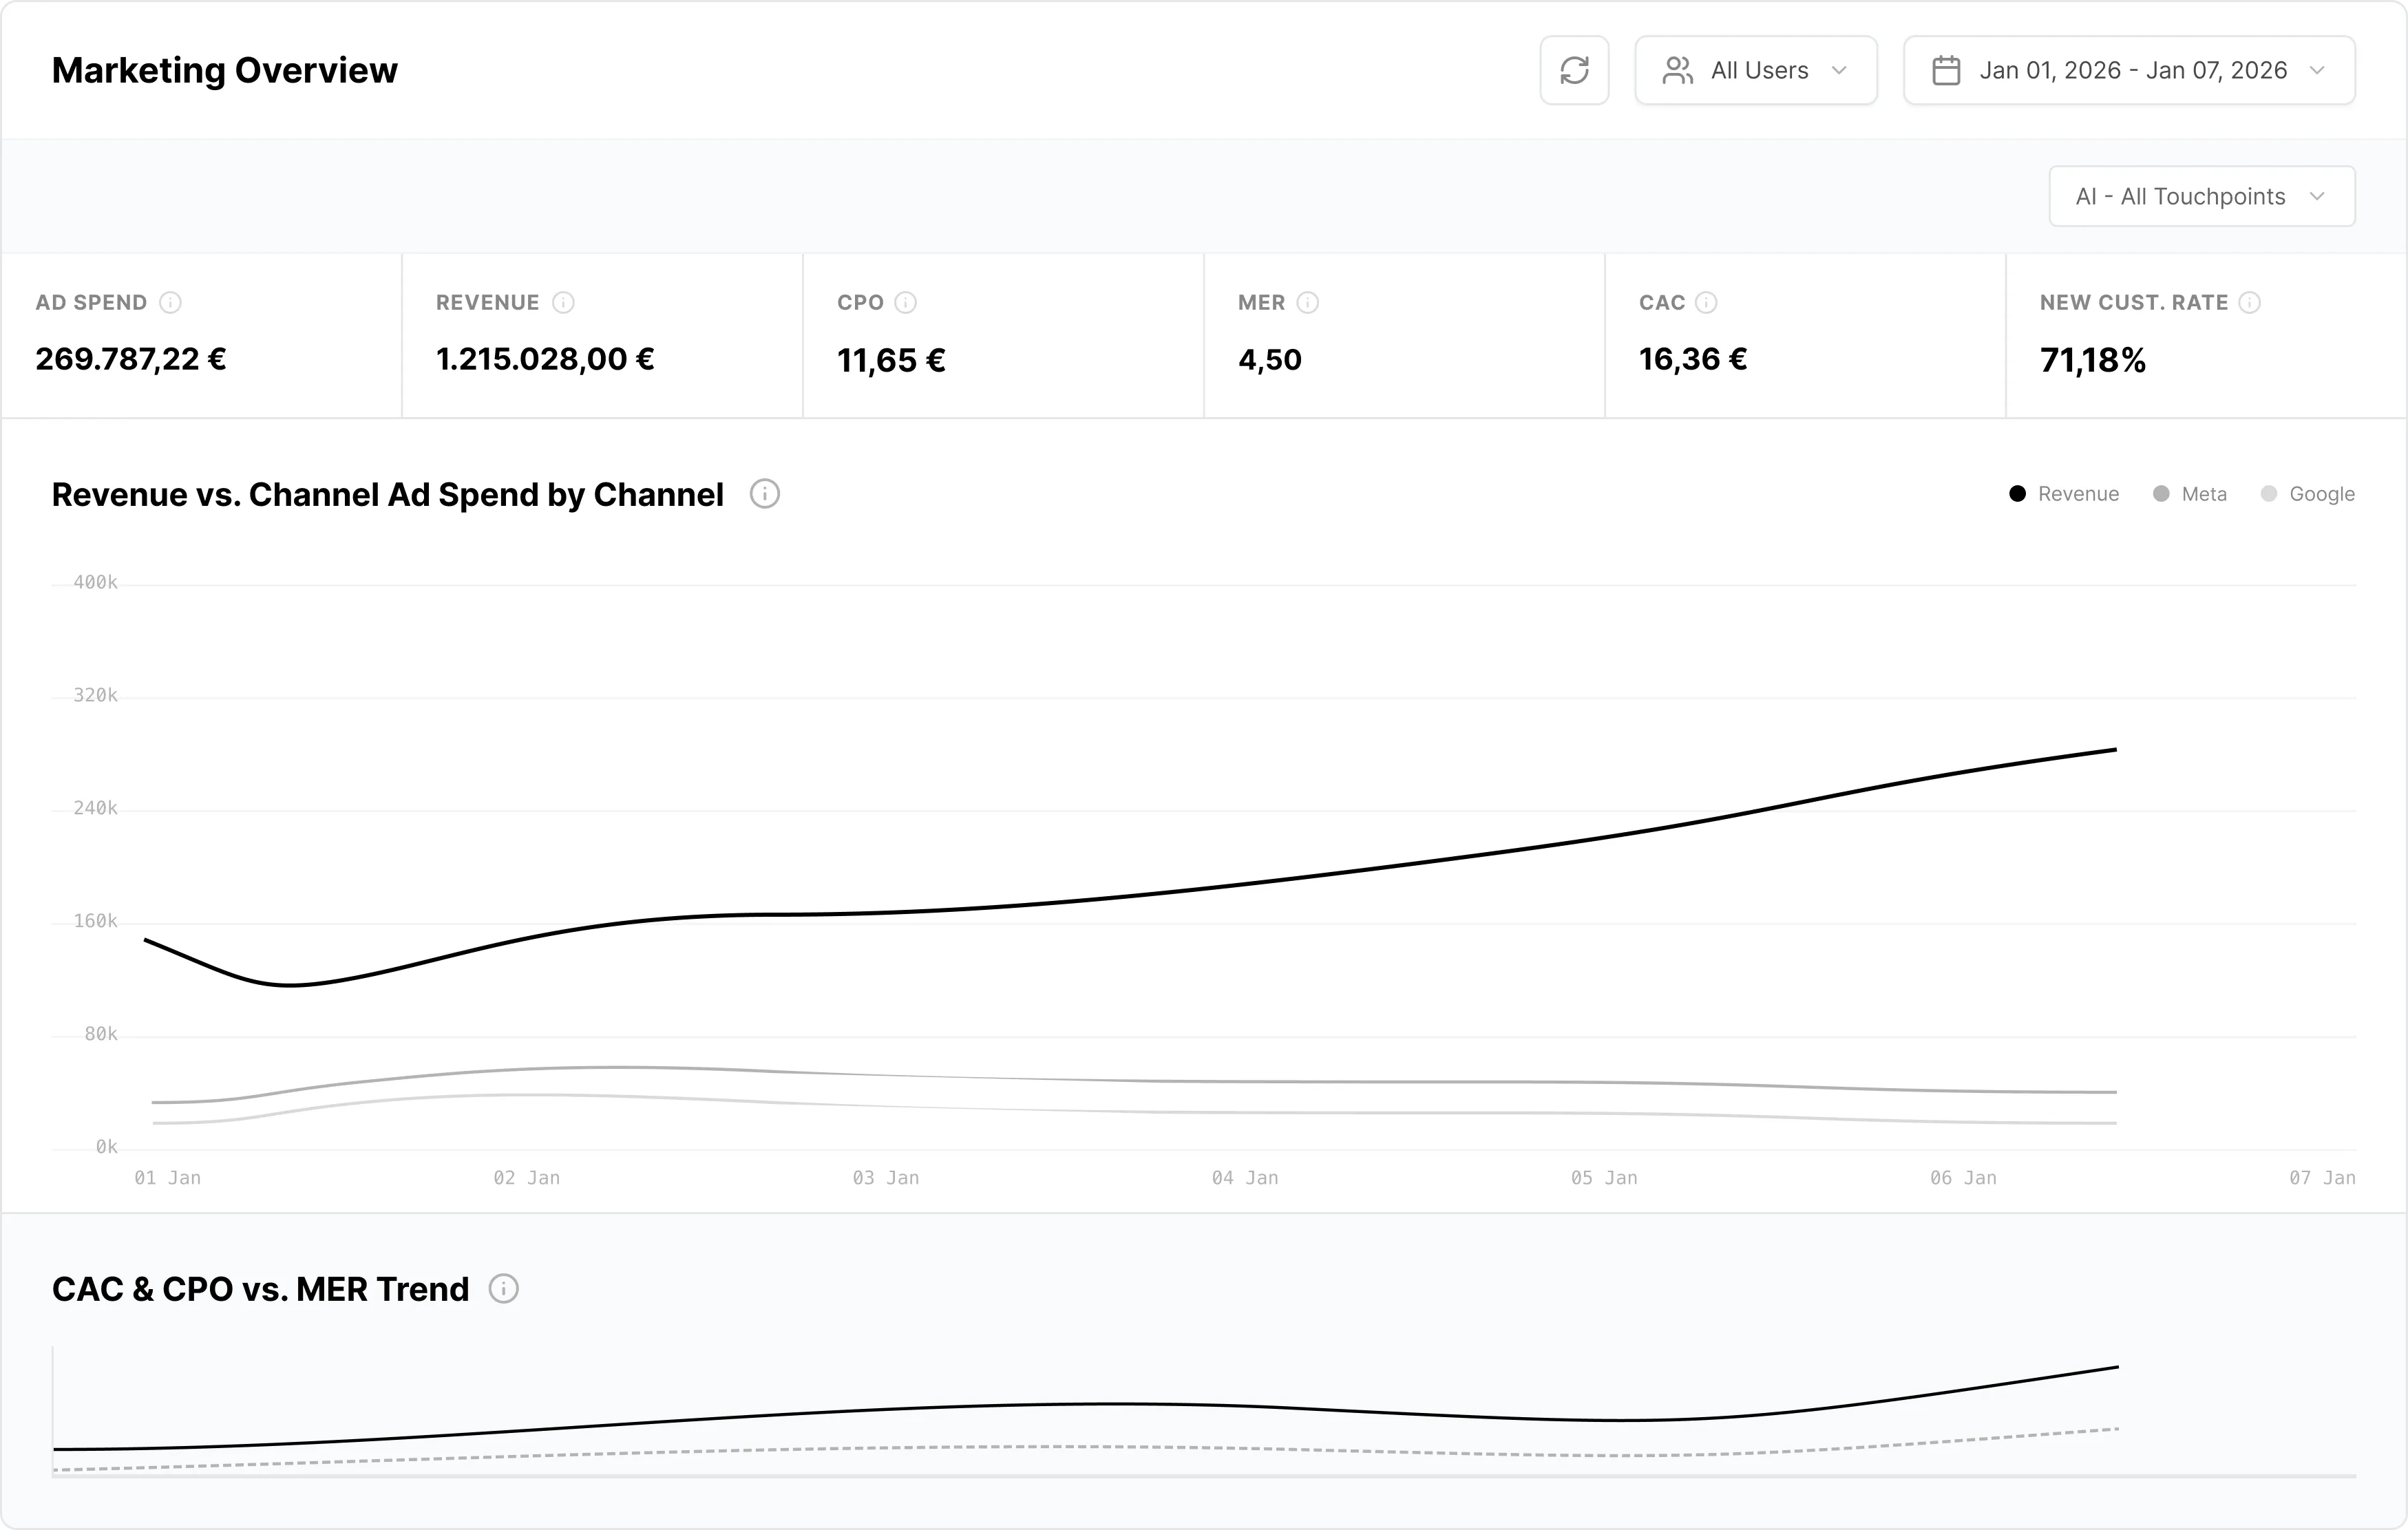Click the refresh data icon button
This screenshot has height=1530, width=2408.
tap(1574, 70)
